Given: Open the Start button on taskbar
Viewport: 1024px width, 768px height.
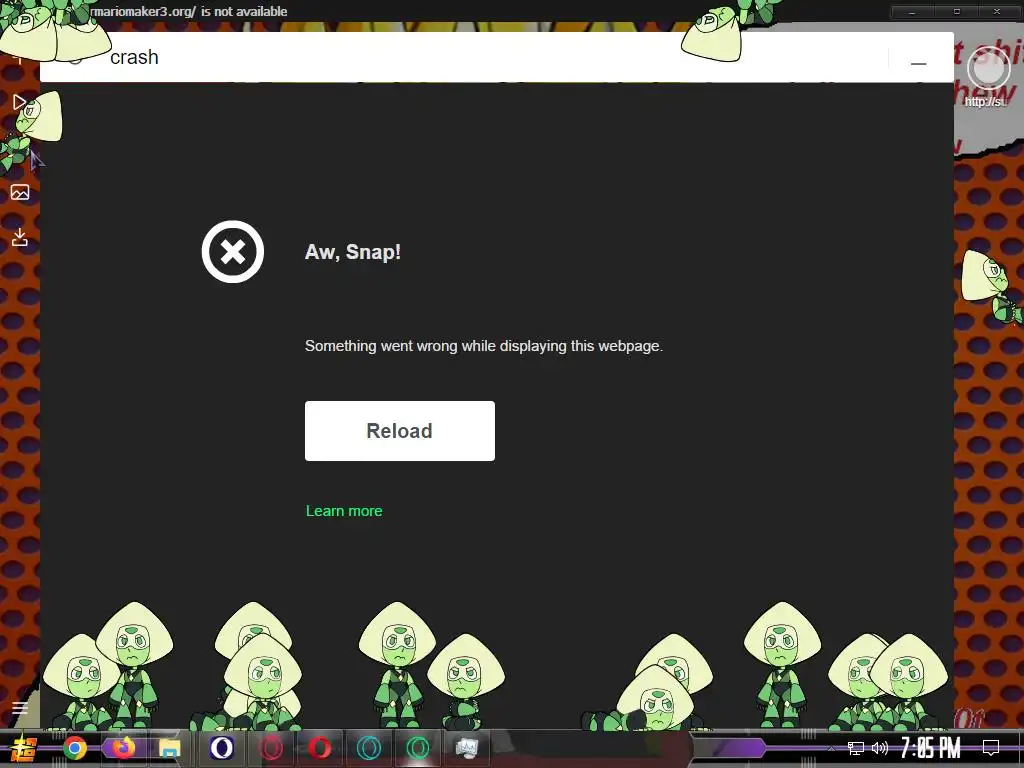Looking at the screenshot, I should (24, 748).
